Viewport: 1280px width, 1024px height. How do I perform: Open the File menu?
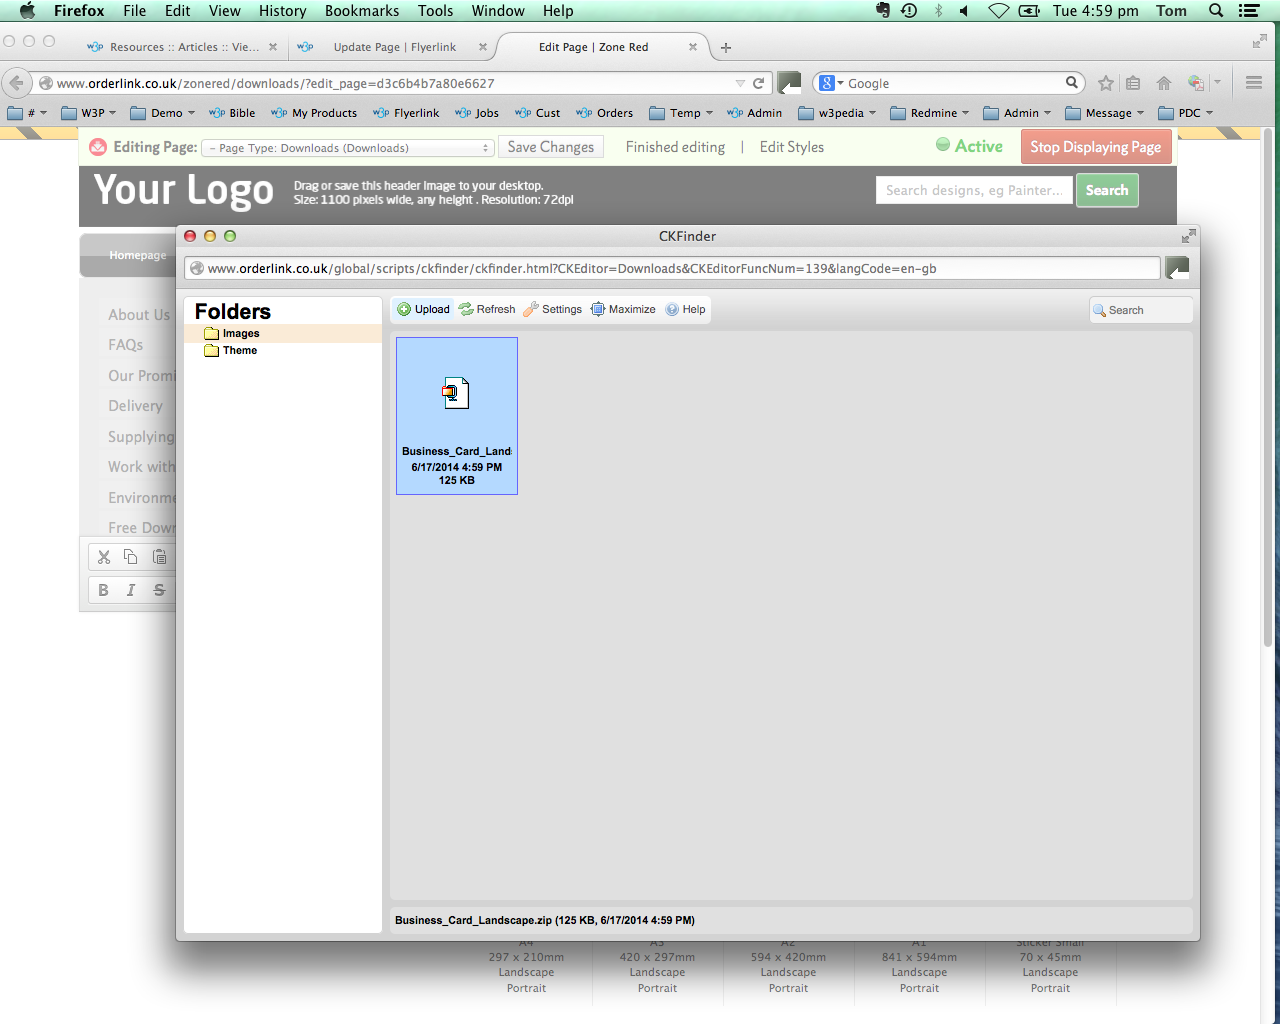[x=134, y=11]
